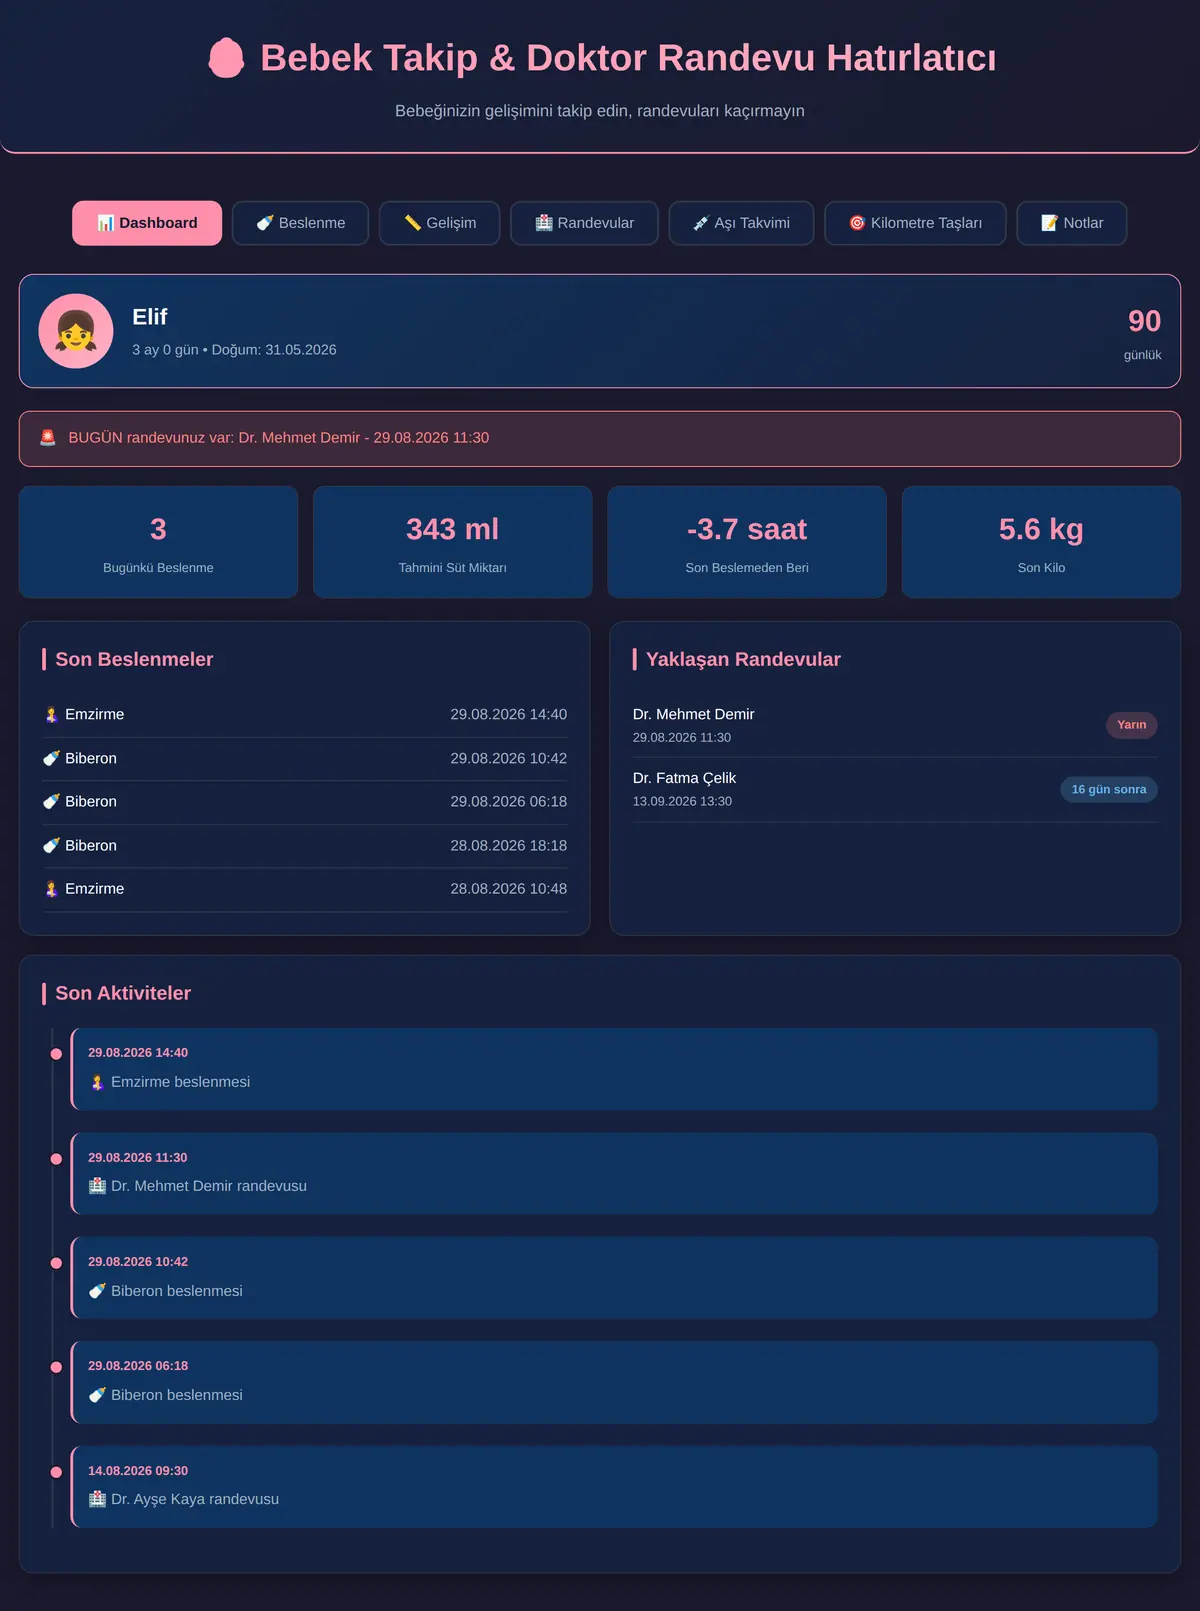This screenshot has width=1200, height=1611.
Task: Click the Dashboard tab
Action: (x=147, y=223)
